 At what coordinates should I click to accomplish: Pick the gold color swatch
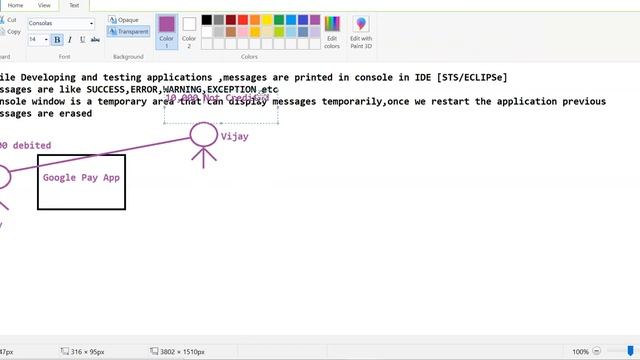[x=255, y=32]
